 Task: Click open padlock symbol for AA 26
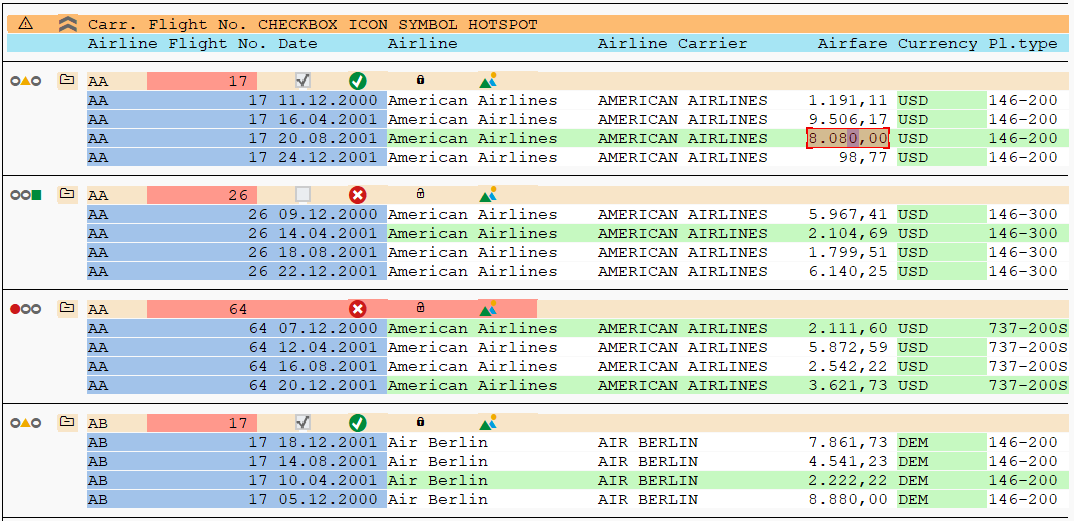click(x=421, y=194)
